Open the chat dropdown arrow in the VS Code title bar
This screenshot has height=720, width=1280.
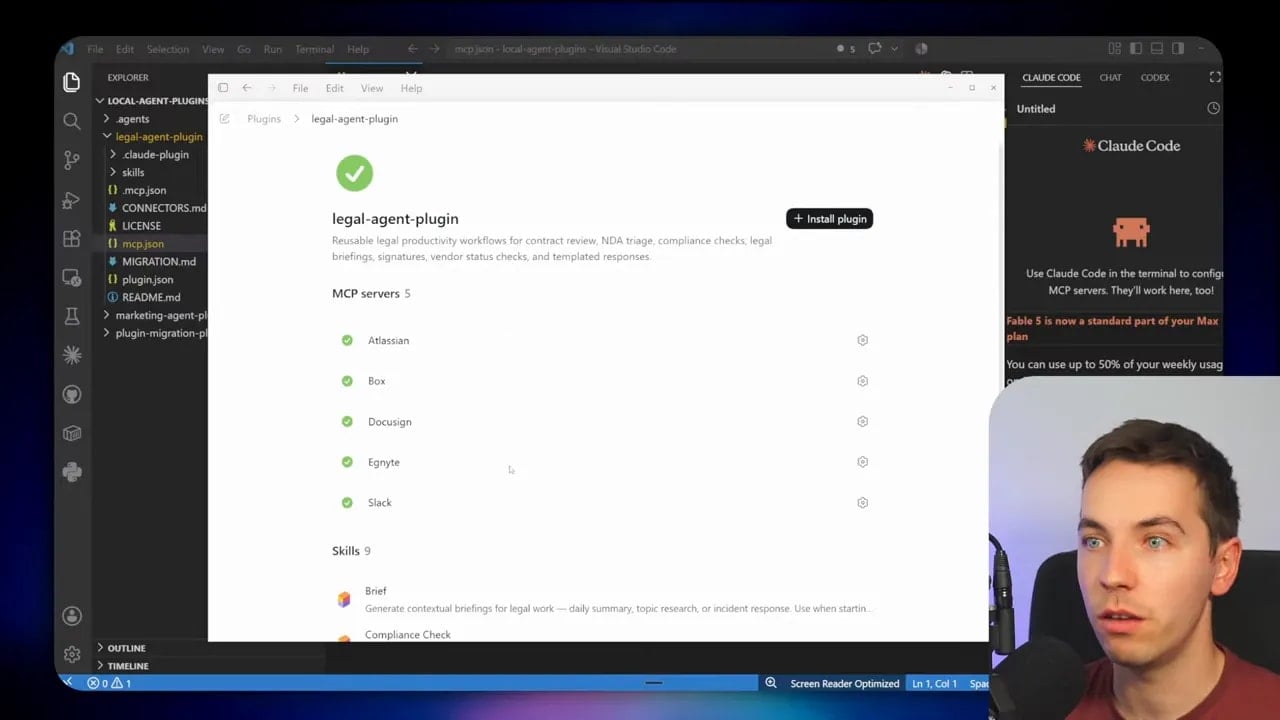point(894,48)
